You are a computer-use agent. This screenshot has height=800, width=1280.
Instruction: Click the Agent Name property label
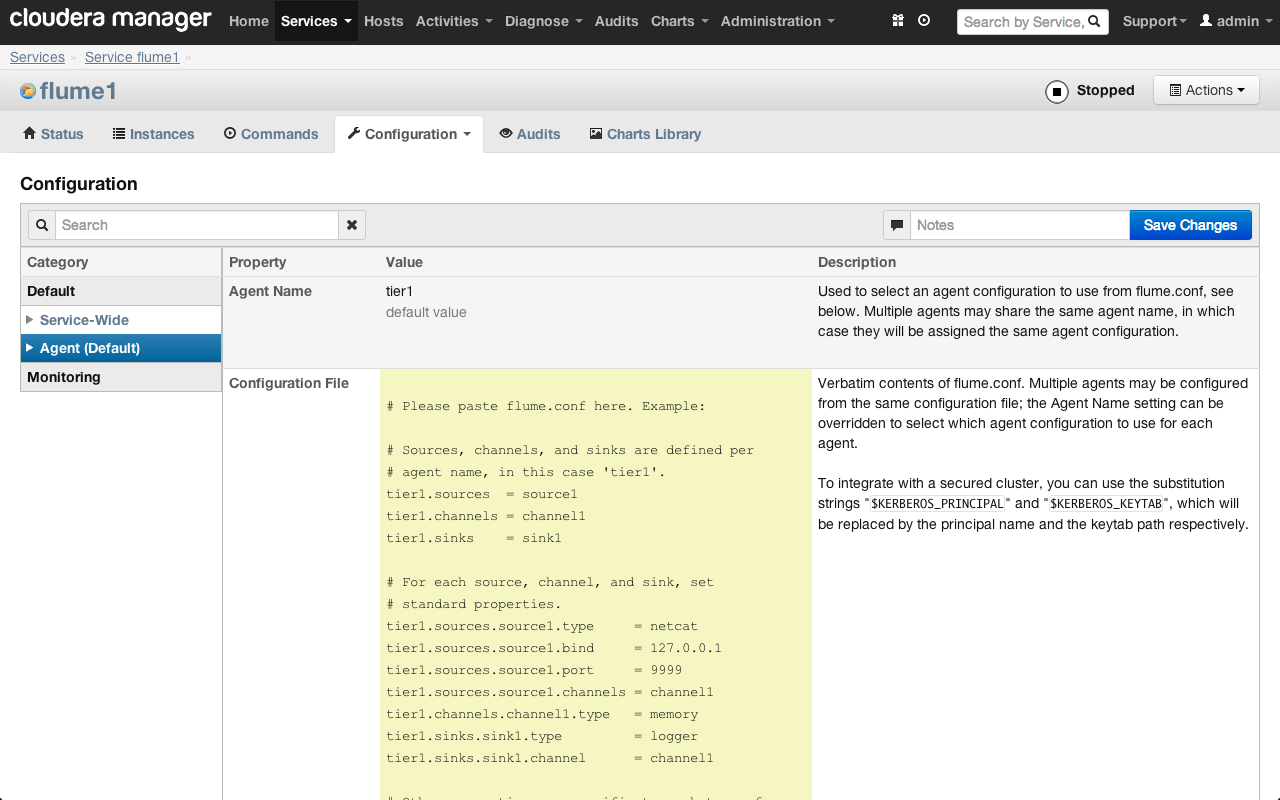(x=270, y=291)
